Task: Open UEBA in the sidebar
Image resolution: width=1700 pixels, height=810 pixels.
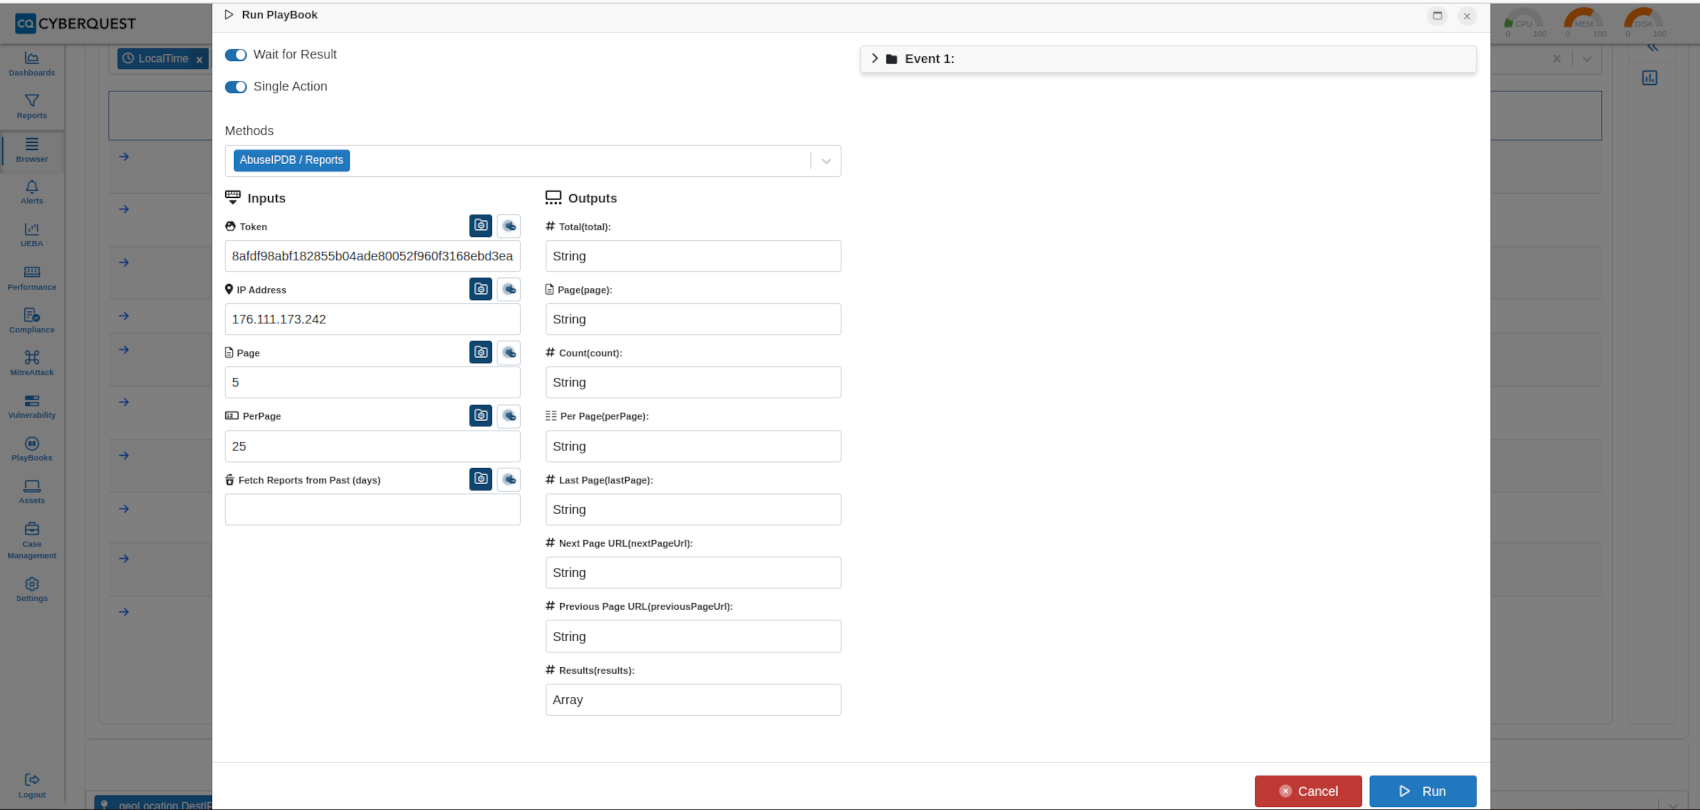Action: click(32, 235)
